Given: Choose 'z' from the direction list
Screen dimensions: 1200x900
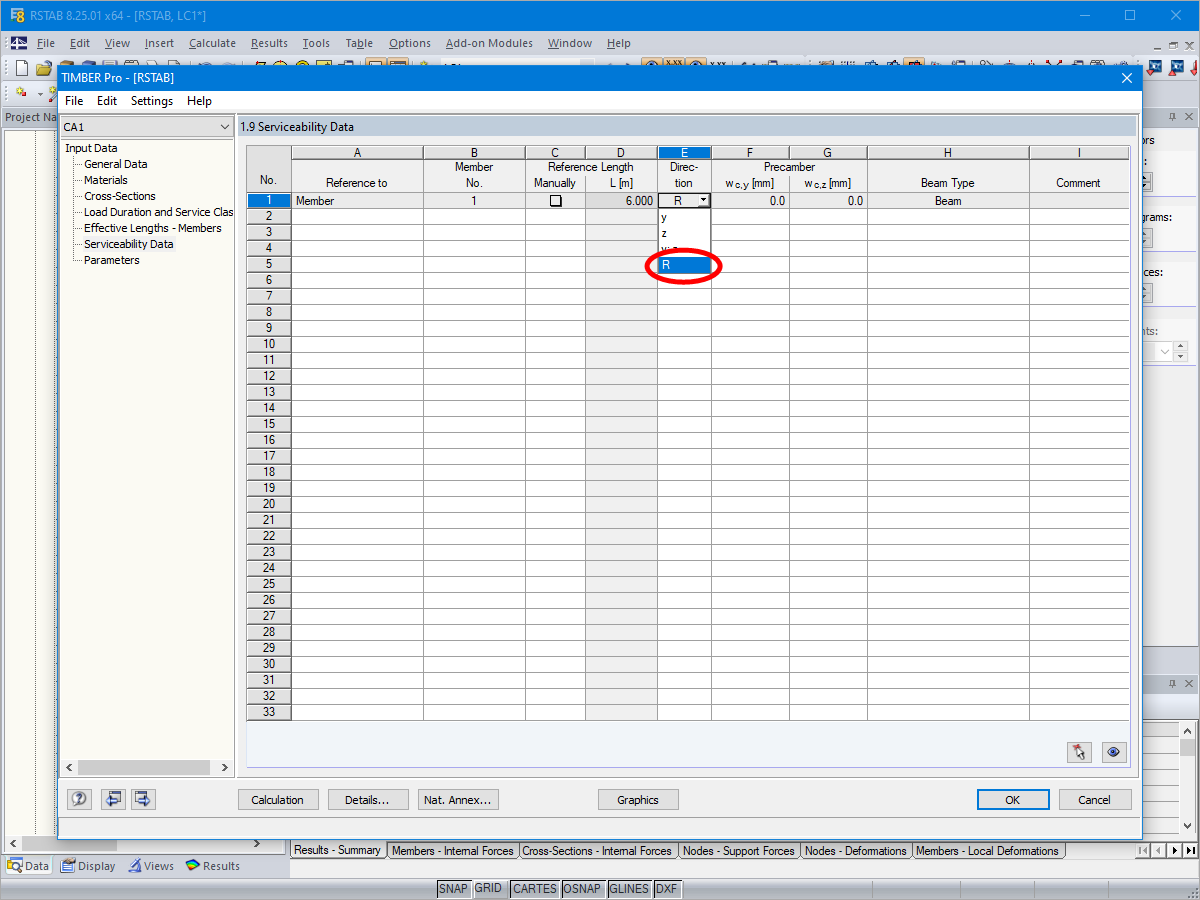Looking at the screenshot, I should (x=684, y=233).
